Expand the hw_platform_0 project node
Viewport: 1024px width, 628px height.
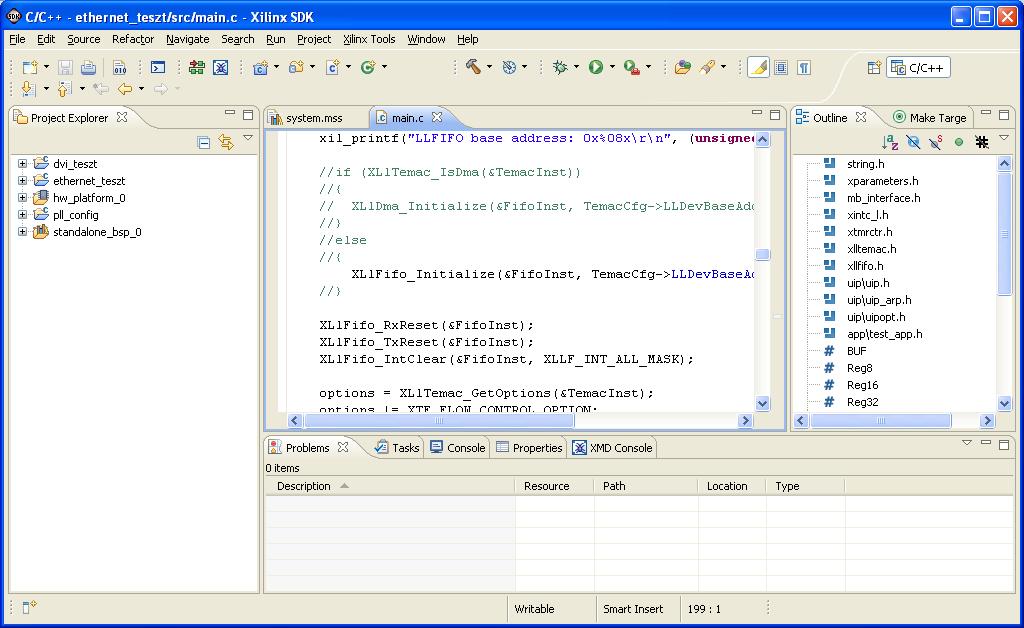(x=22, y=197)
